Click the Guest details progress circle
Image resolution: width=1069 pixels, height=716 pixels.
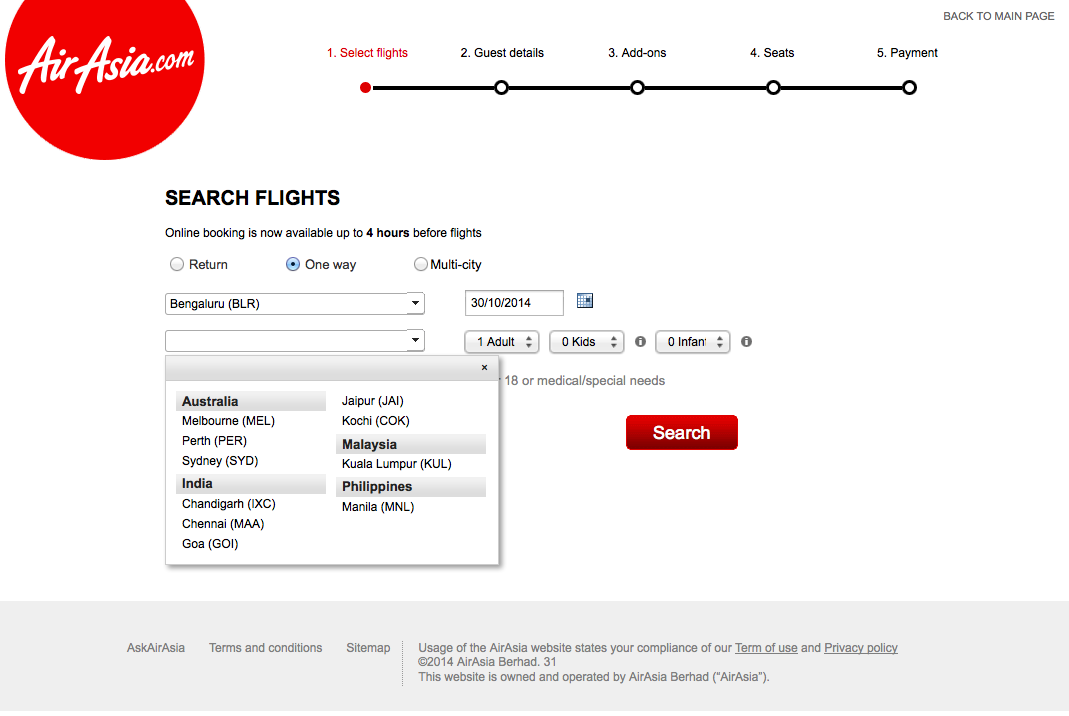501,87
